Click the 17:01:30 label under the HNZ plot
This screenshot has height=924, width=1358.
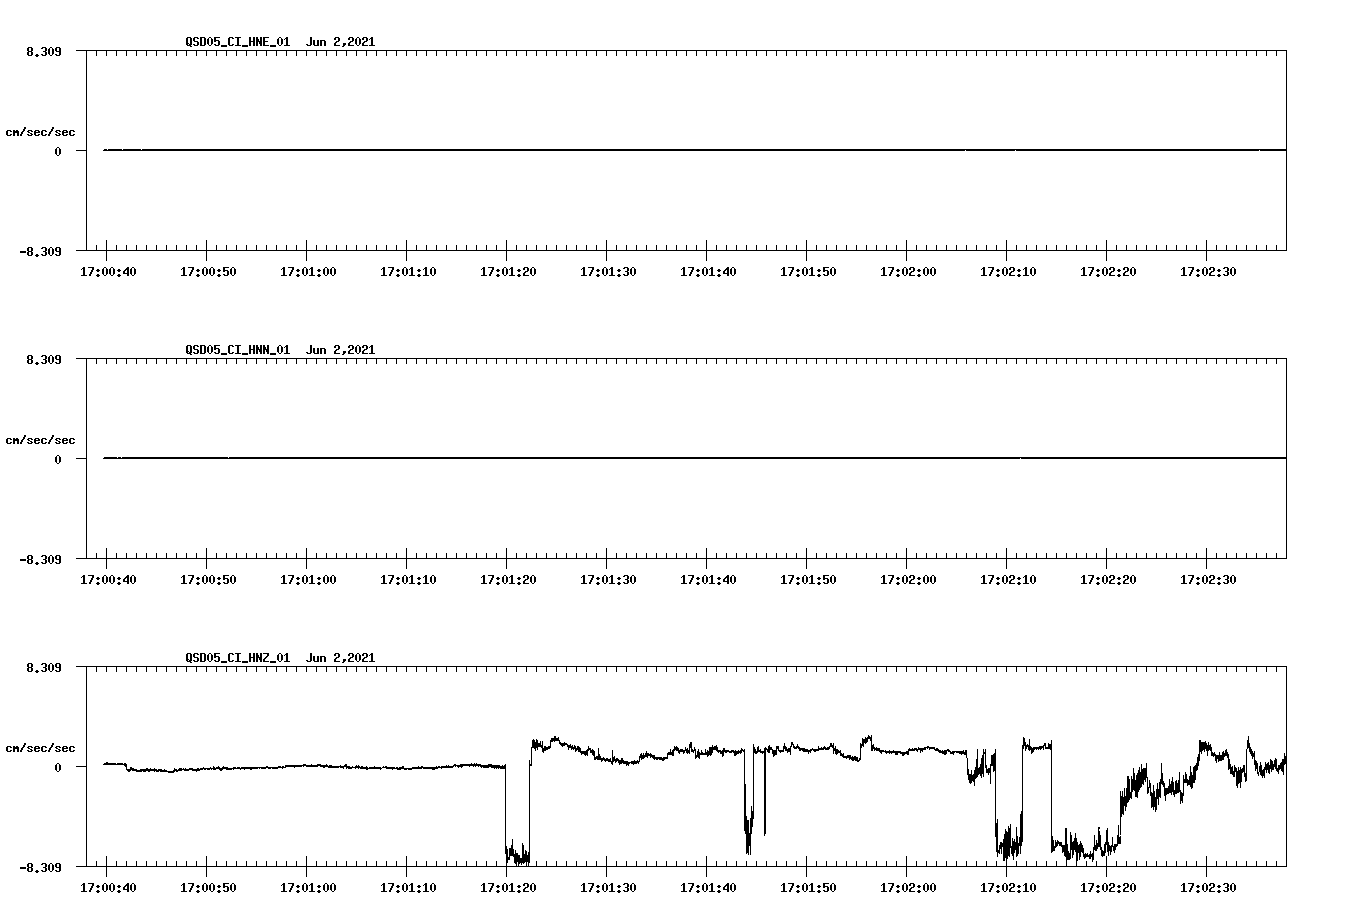(x=608, y=888)
